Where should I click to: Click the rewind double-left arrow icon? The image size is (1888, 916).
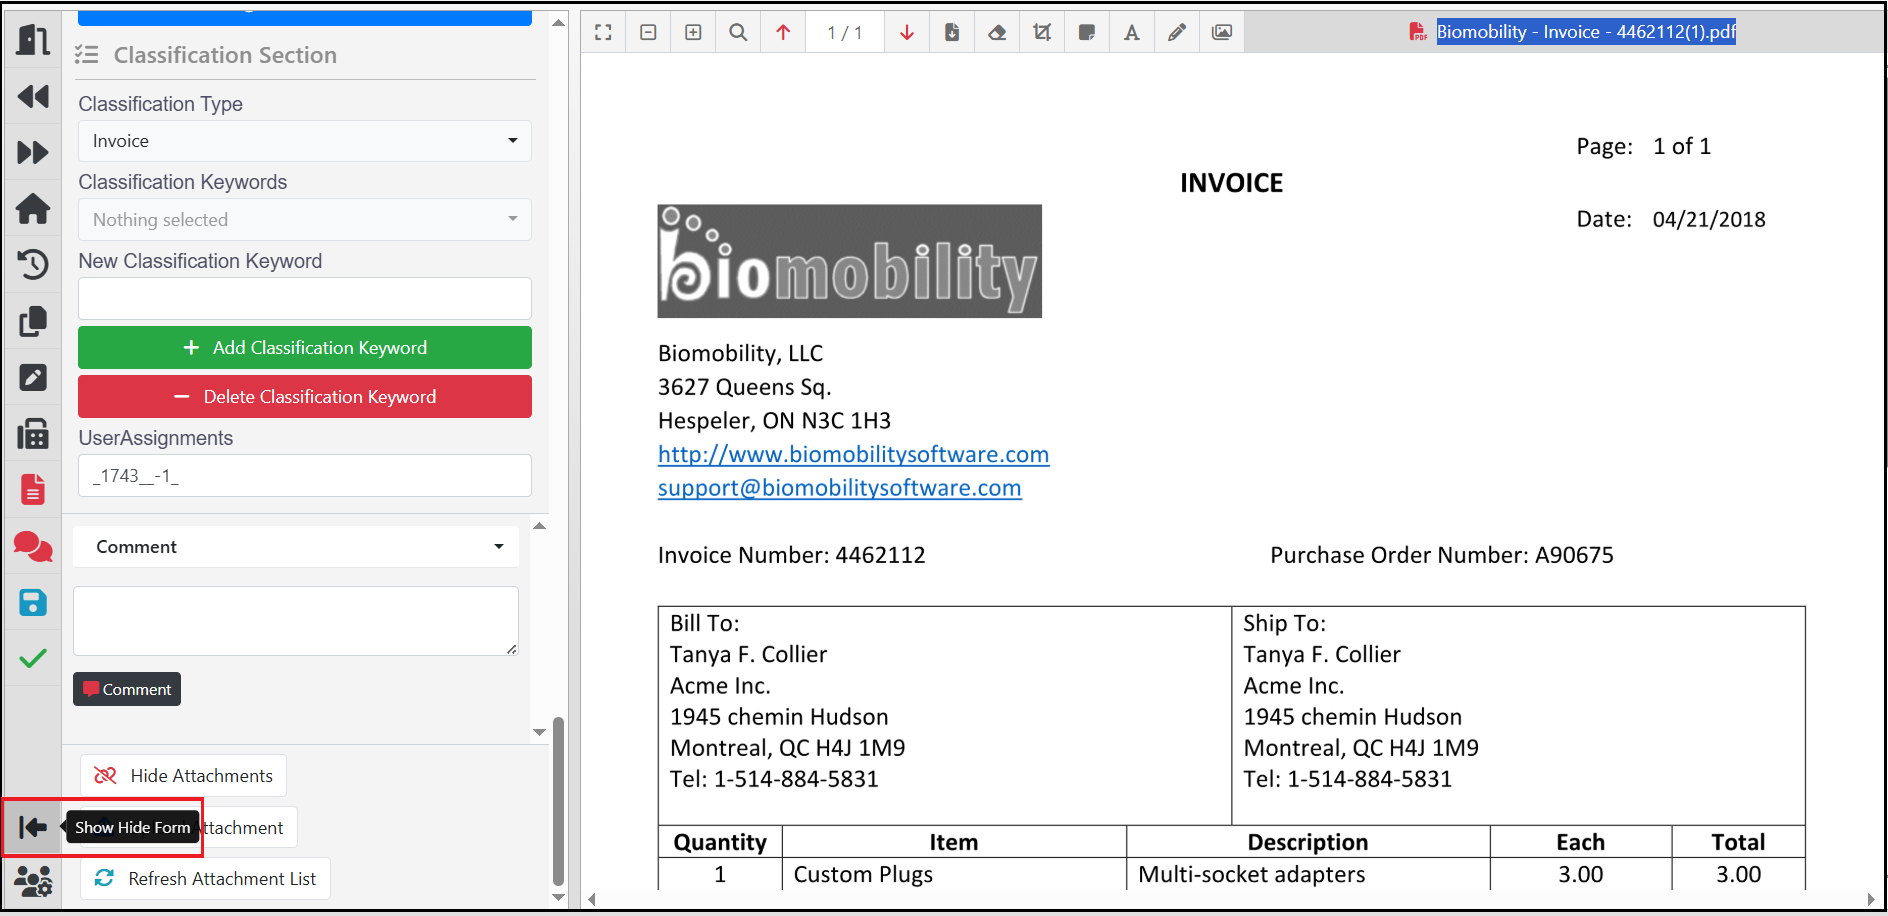pos(33,96)
